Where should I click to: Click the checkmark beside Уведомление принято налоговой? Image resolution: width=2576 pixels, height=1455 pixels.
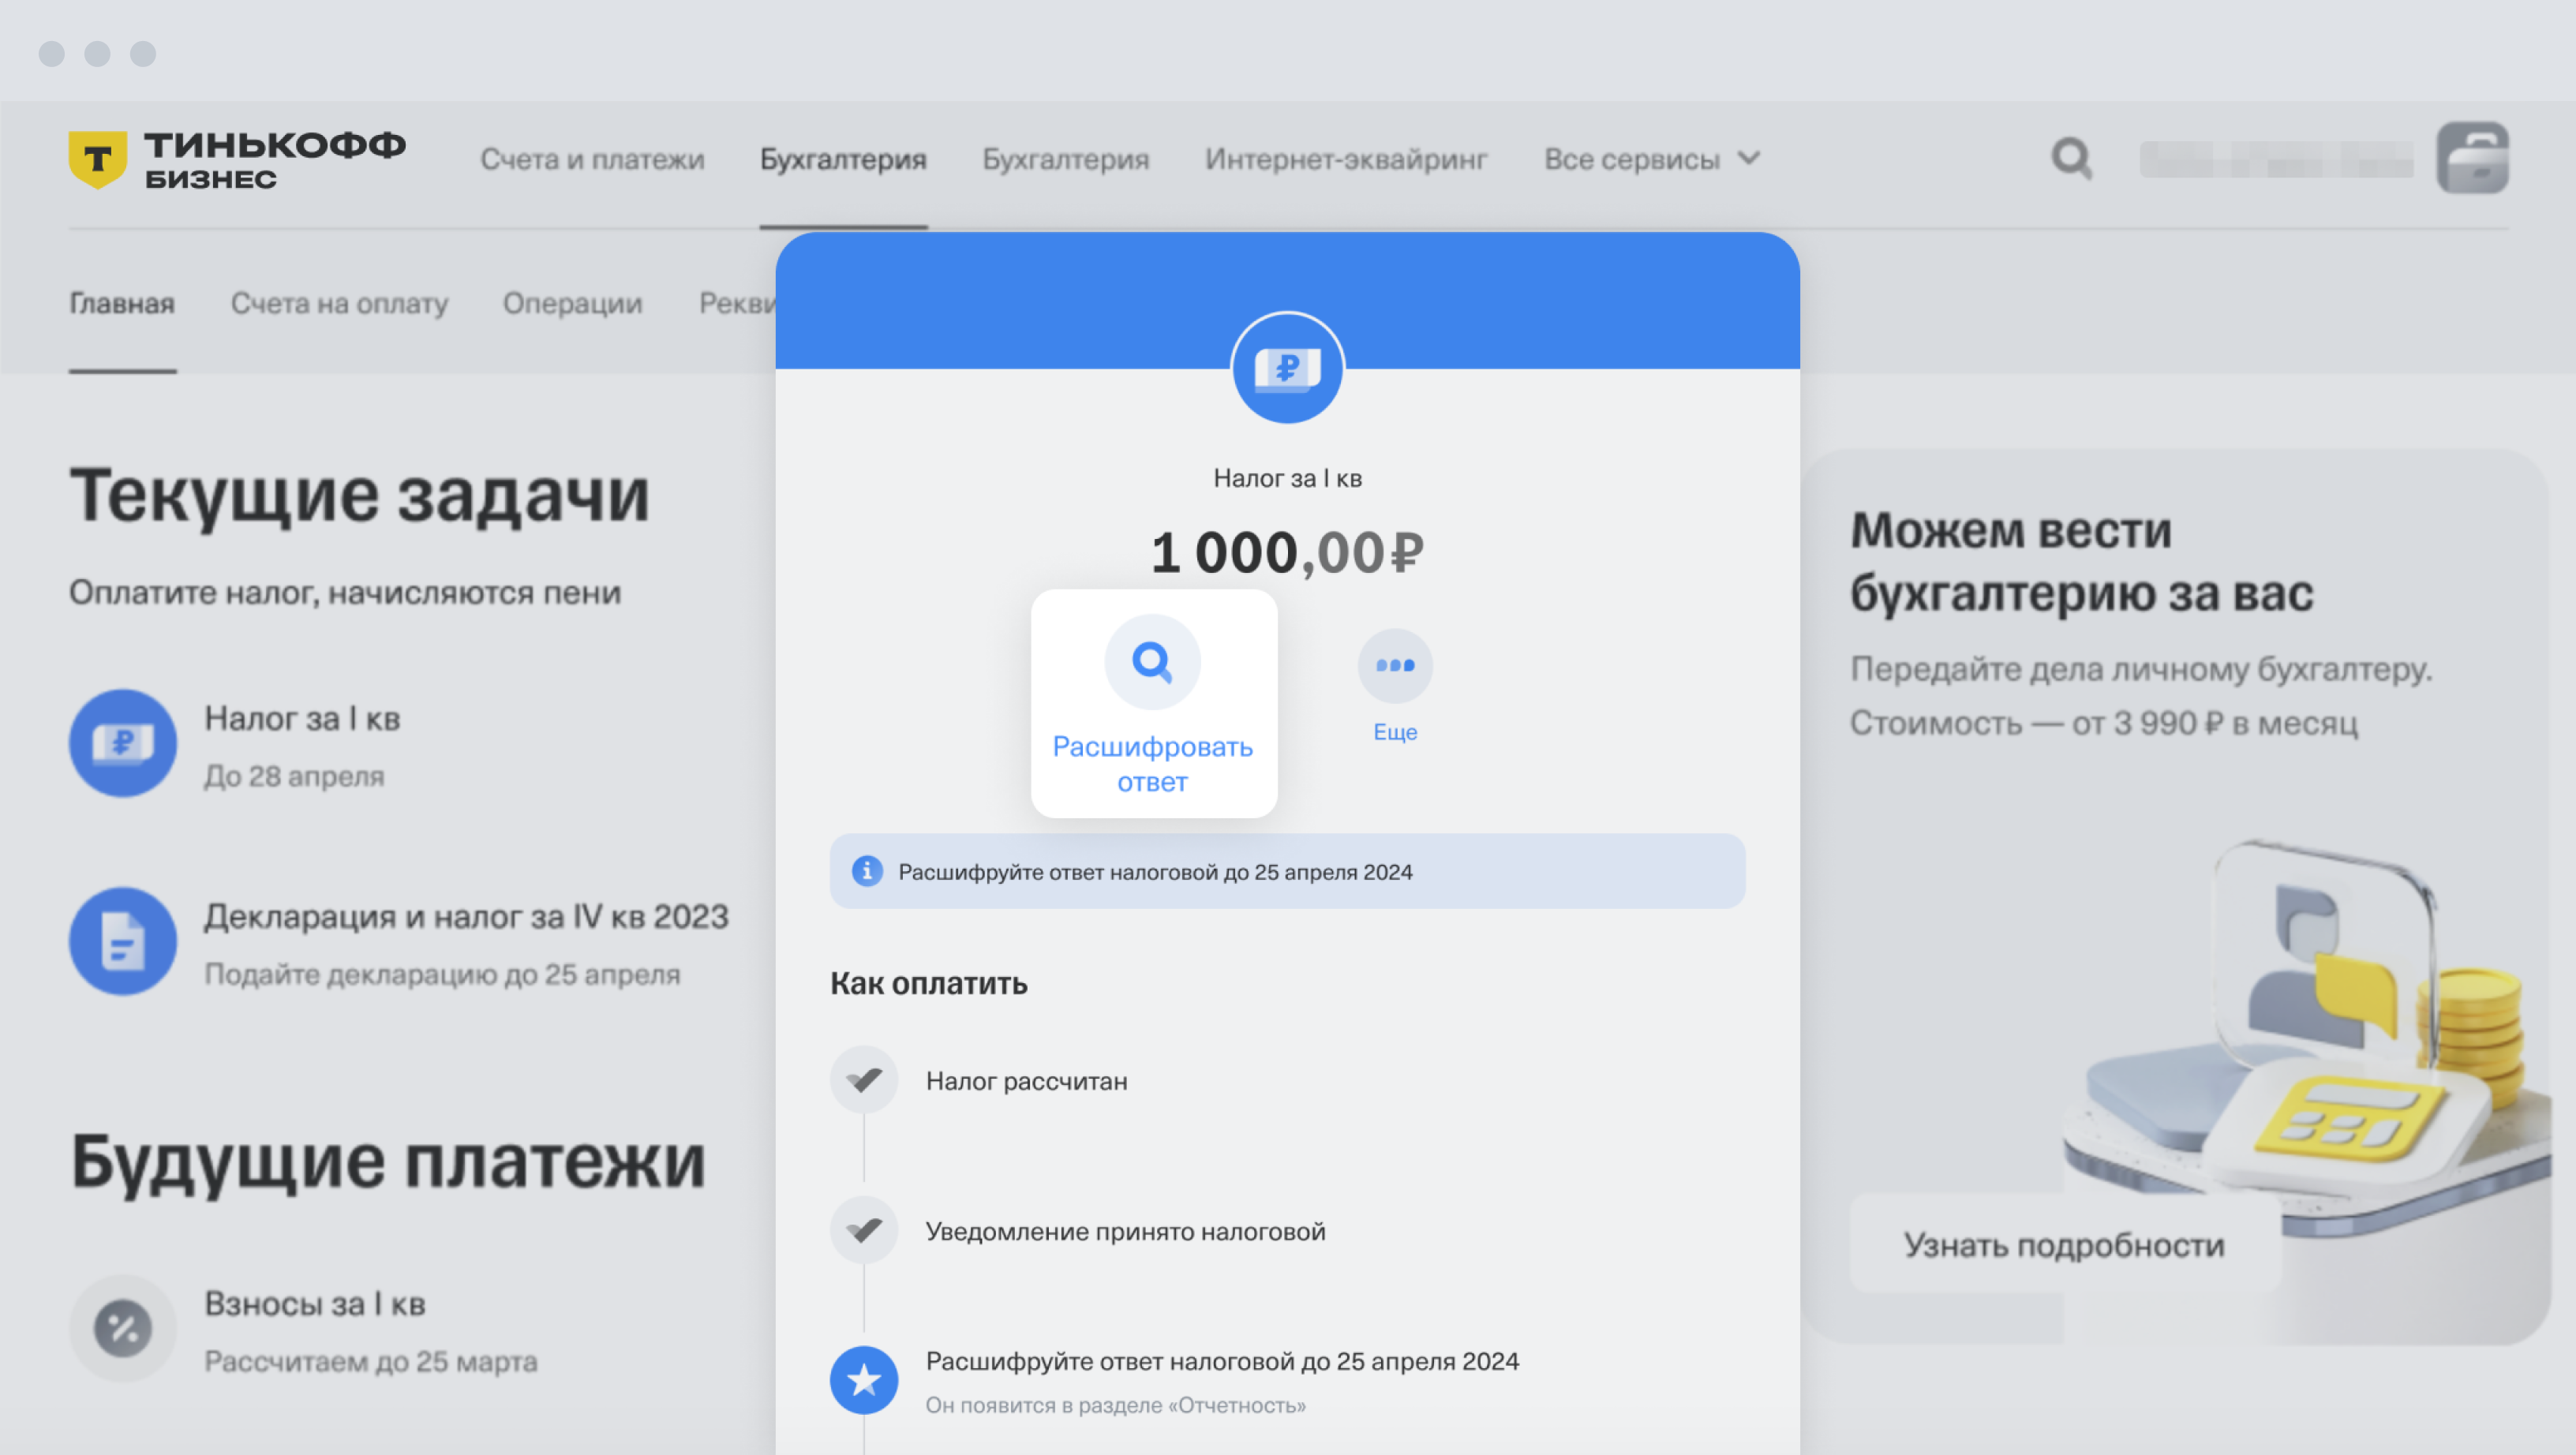point(864,1230)
